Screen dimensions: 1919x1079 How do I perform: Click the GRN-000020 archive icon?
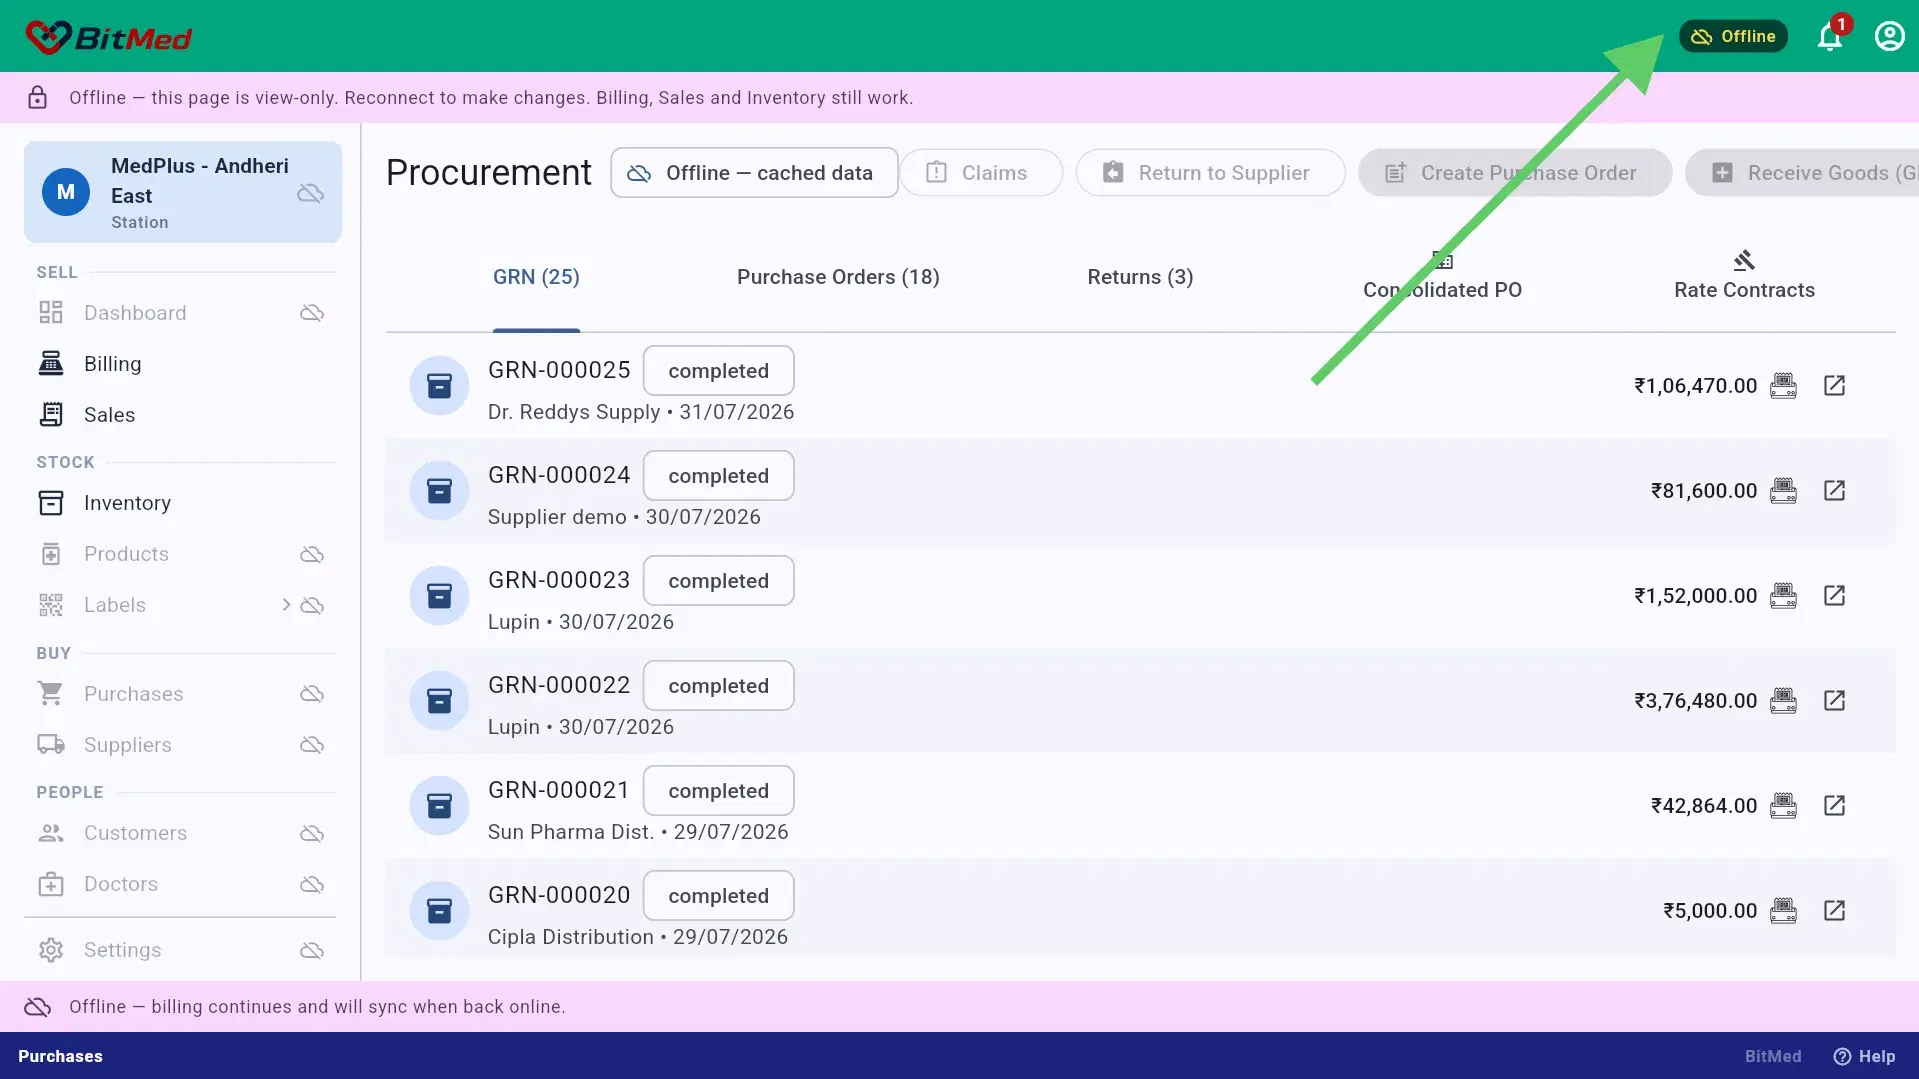point(439,911)
